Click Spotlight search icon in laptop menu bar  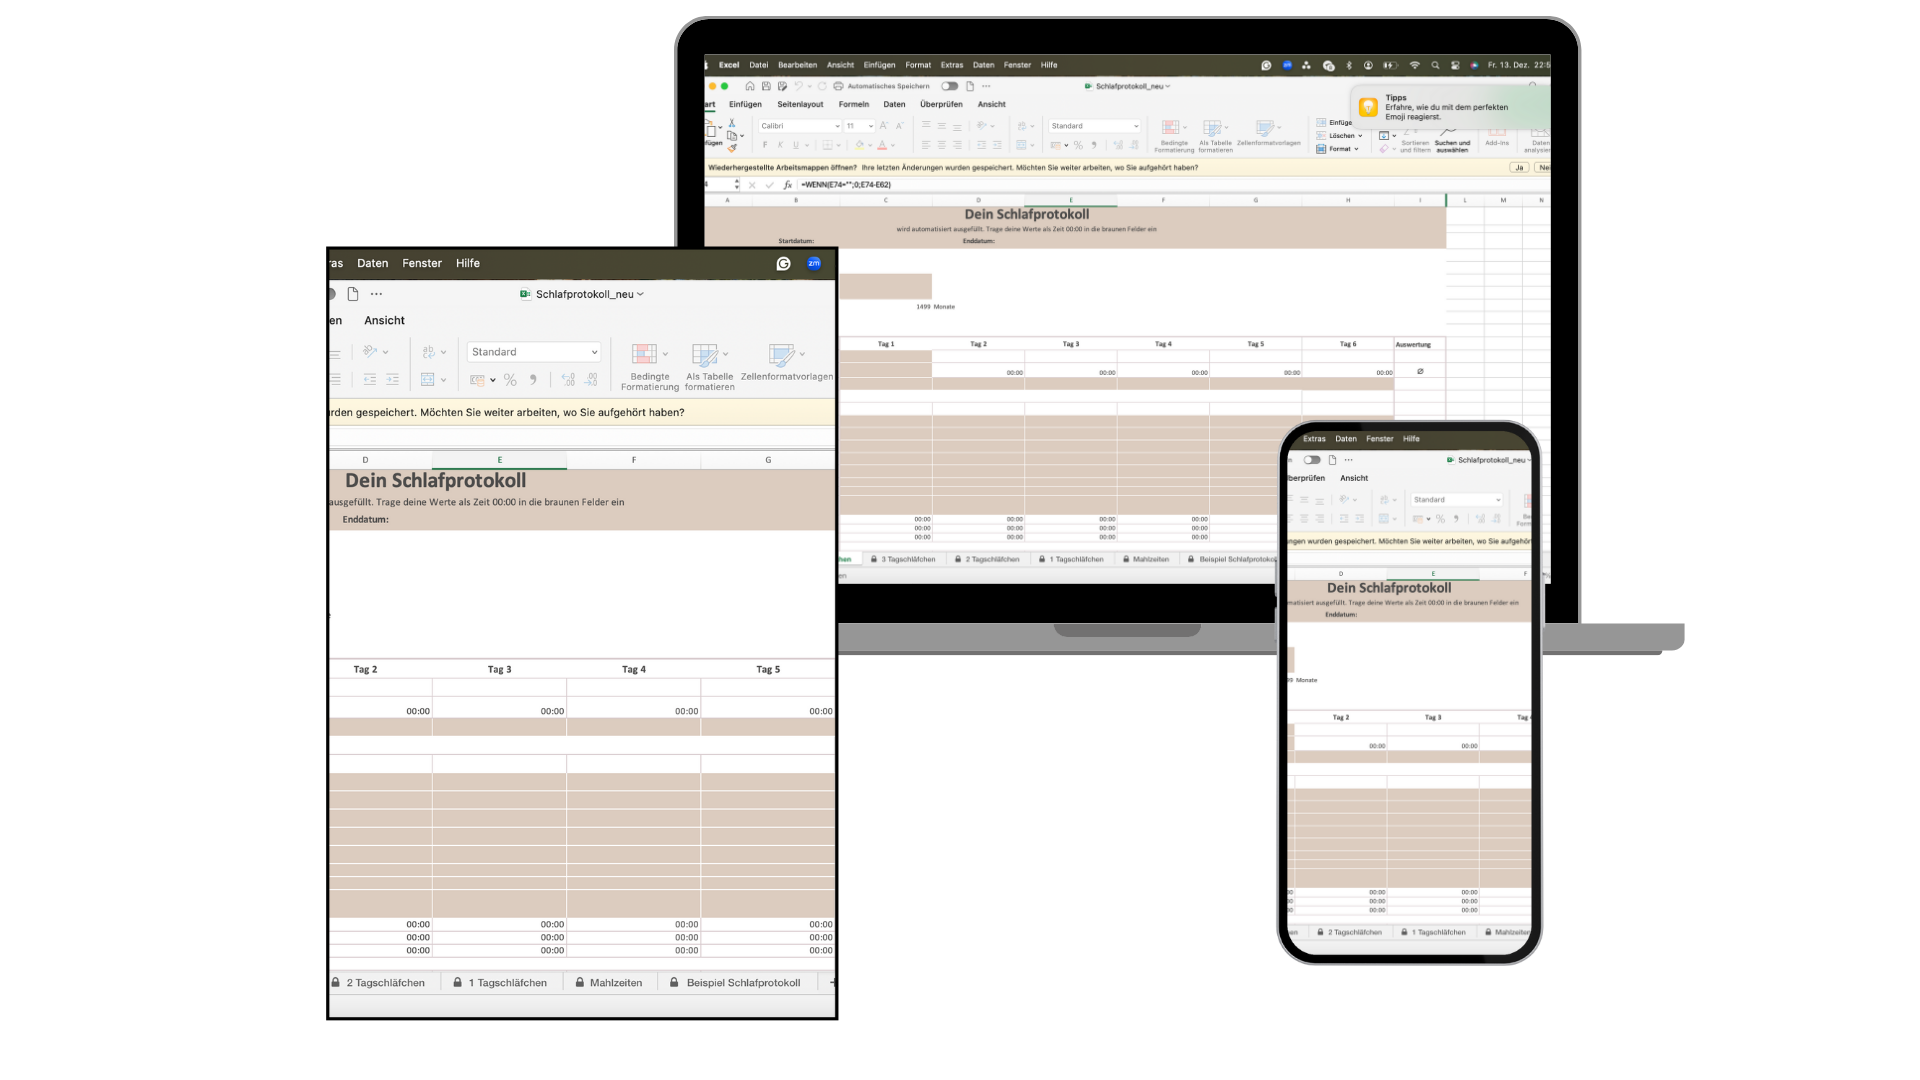pyautogui.click(x=1435, y=65)
